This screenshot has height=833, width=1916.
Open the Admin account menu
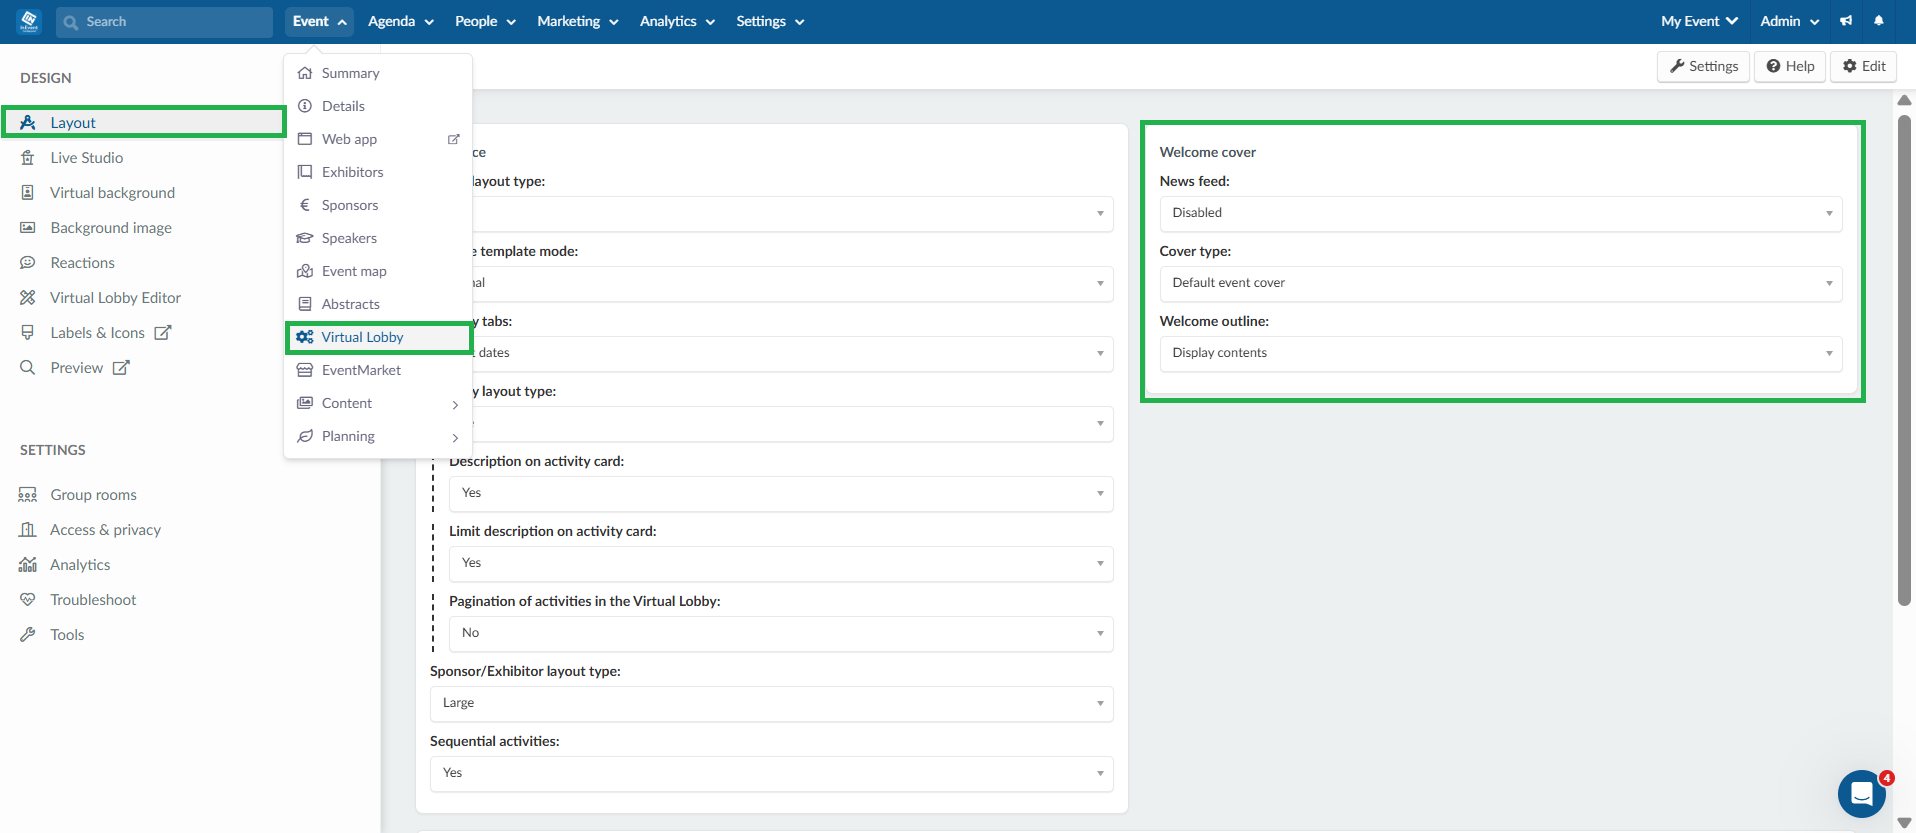(1789, 21)
